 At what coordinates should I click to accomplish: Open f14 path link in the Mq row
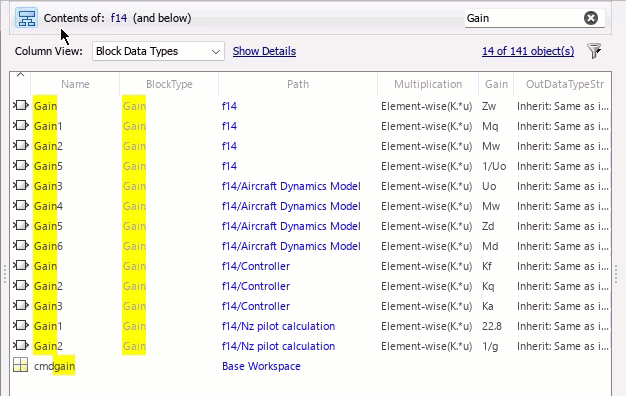point(229,126)
